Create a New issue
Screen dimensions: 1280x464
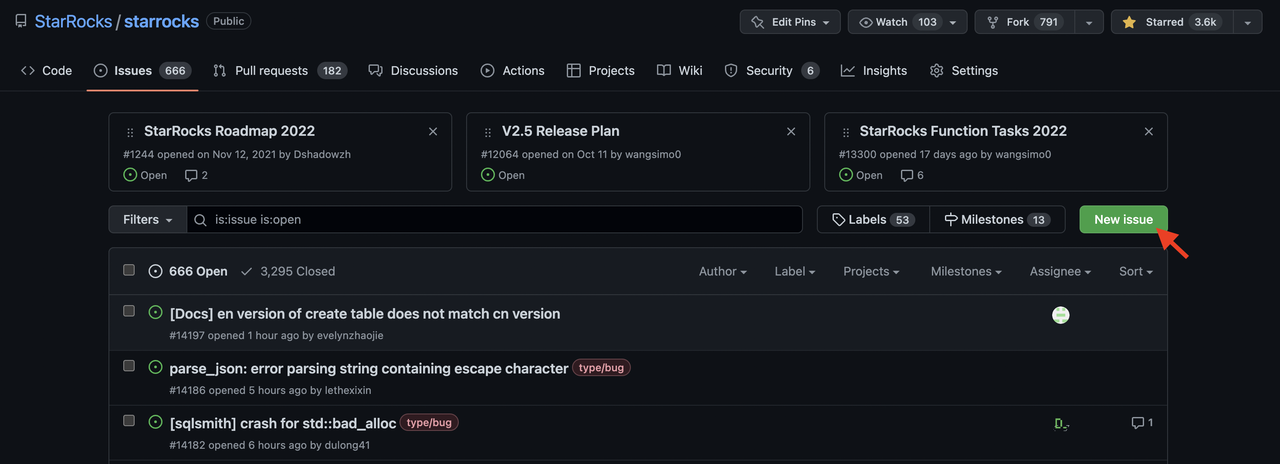click(x=1123, y=219)
